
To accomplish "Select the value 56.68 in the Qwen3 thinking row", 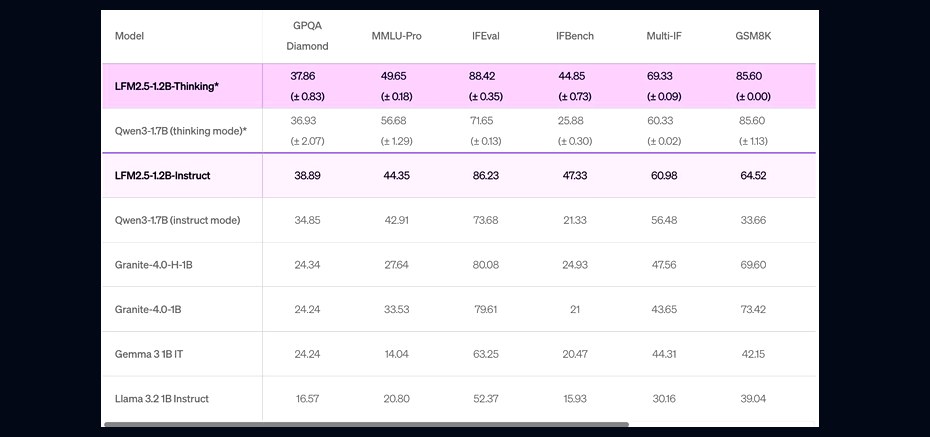I will click(393, 121).
